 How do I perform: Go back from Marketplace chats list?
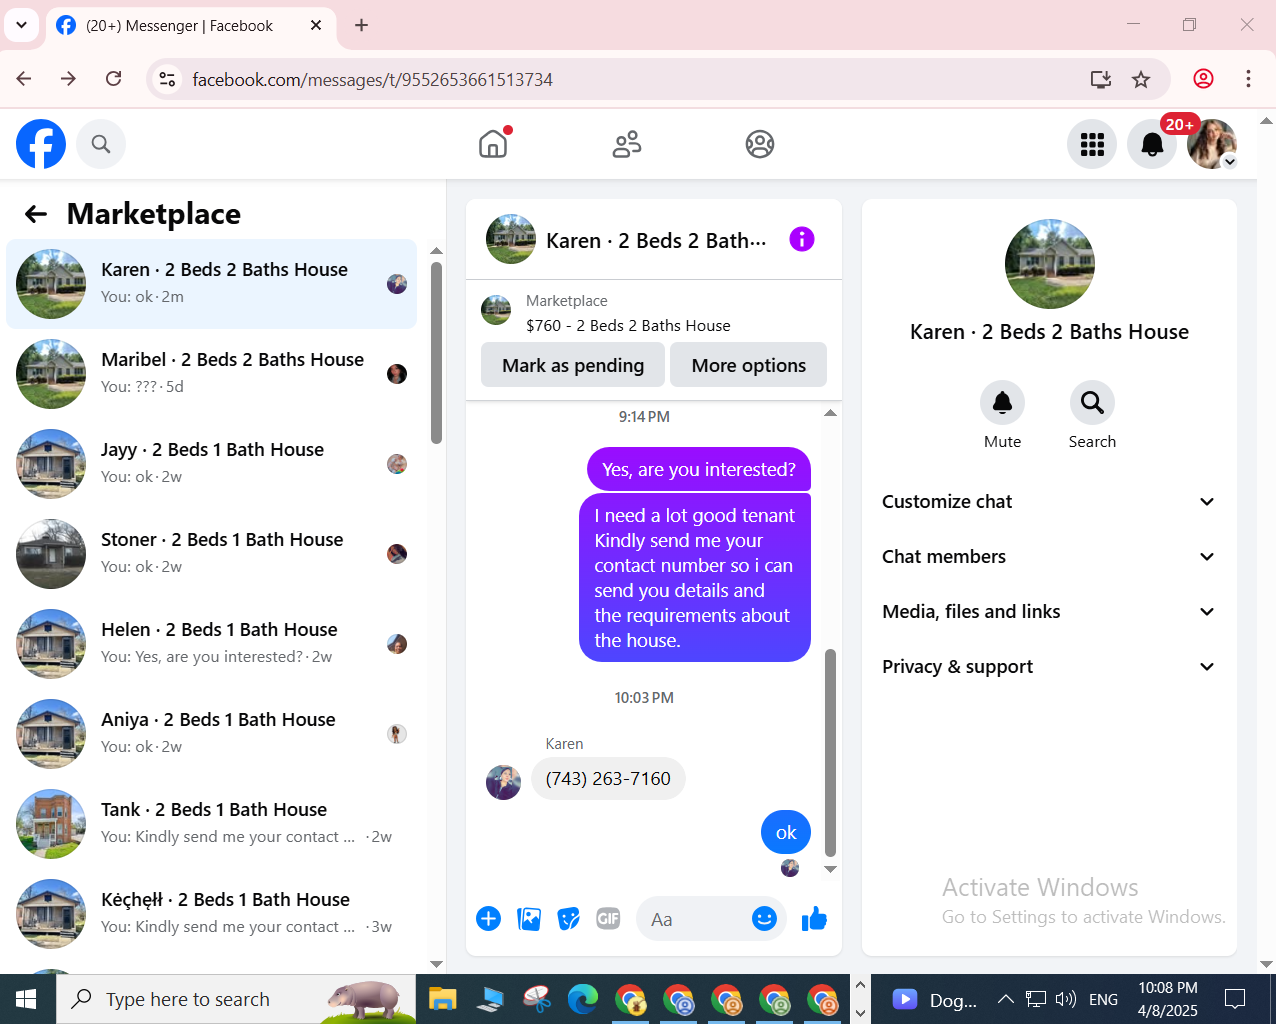click(x=36, y=214)
